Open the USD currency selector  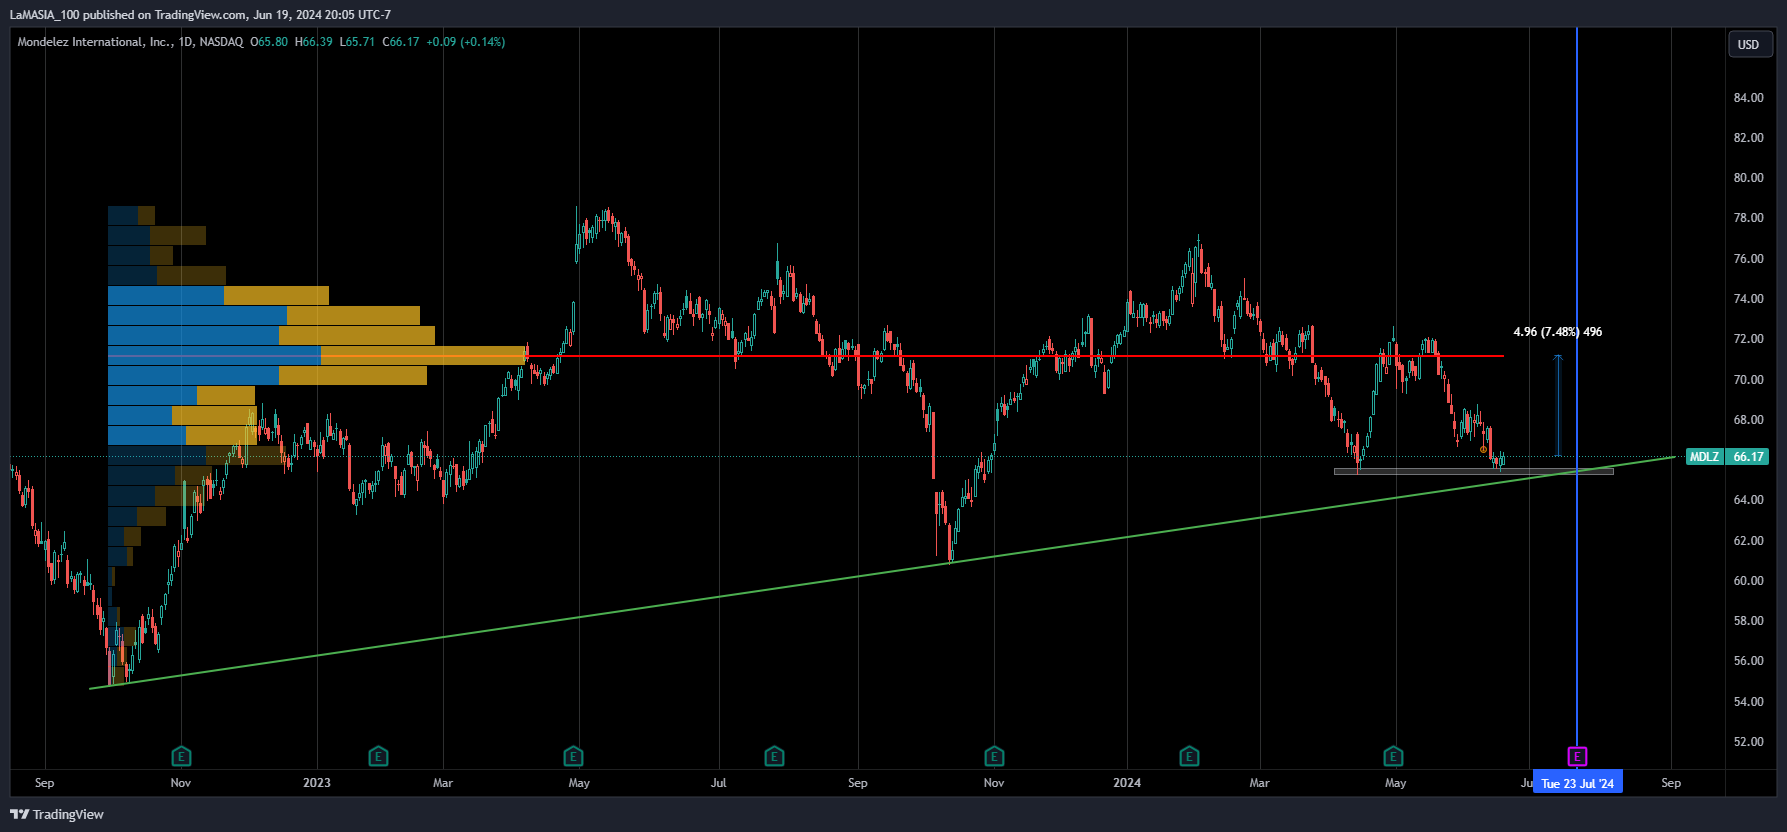click(x=1748, y=44)
